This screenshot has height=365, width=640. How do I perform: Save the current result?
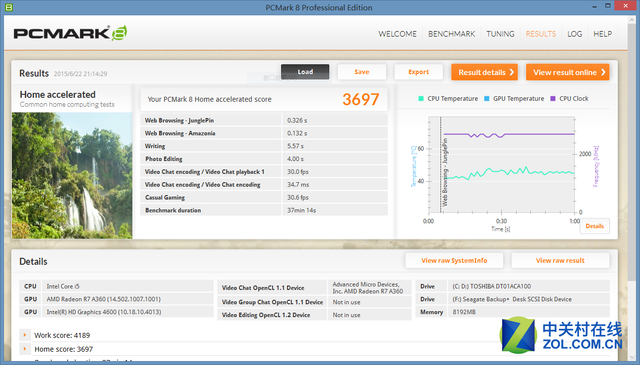pyautogui.click(x=362, y=72)
